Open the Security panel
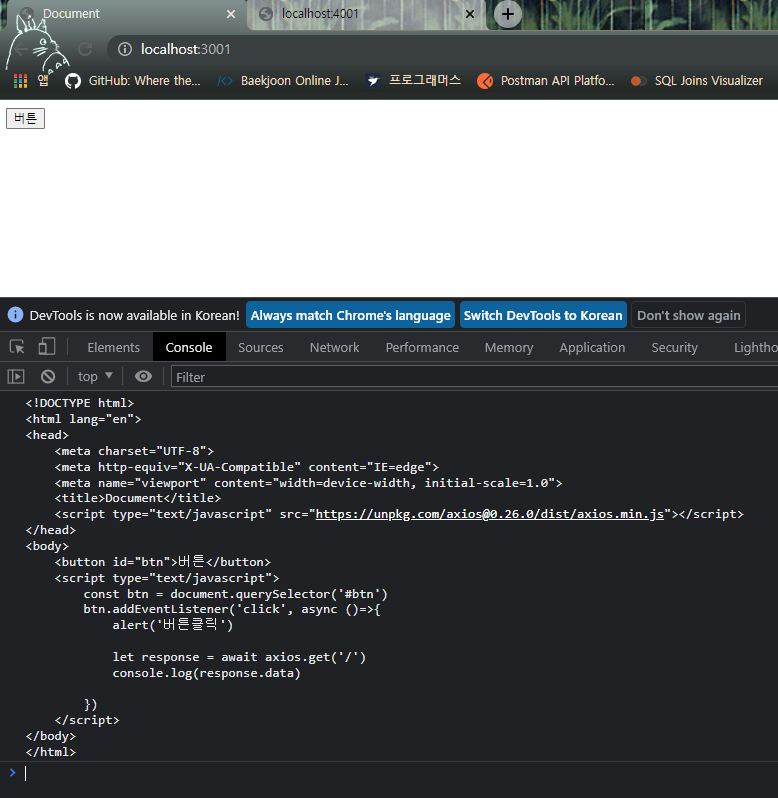This screenshot has height=798, width=778. (x=675, y=348)
